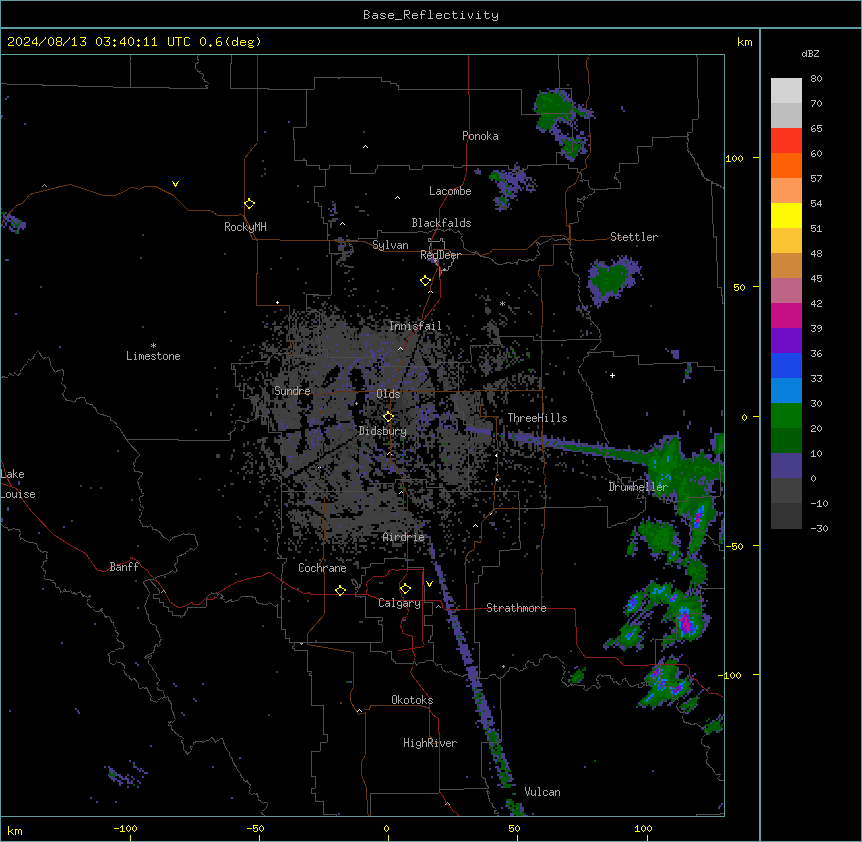The width and height of the screenshot is (862, 842).
Task: Click the storm cell east of Strathmore
Action: coord(686,622)
